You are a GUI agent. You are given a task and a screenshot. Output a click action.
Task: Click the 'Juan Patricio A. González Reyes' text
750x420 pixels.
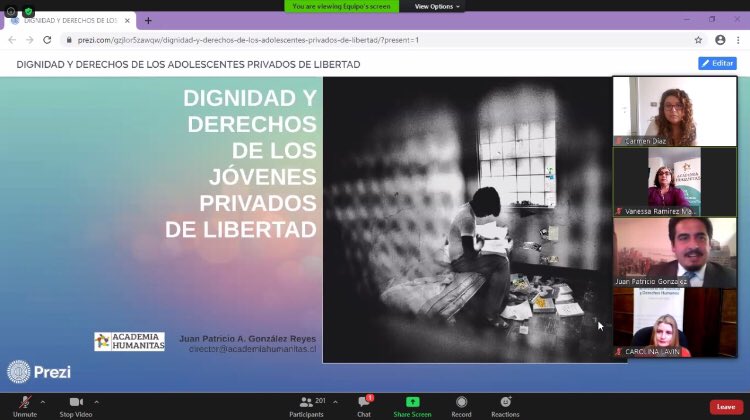tap(247, 339)
